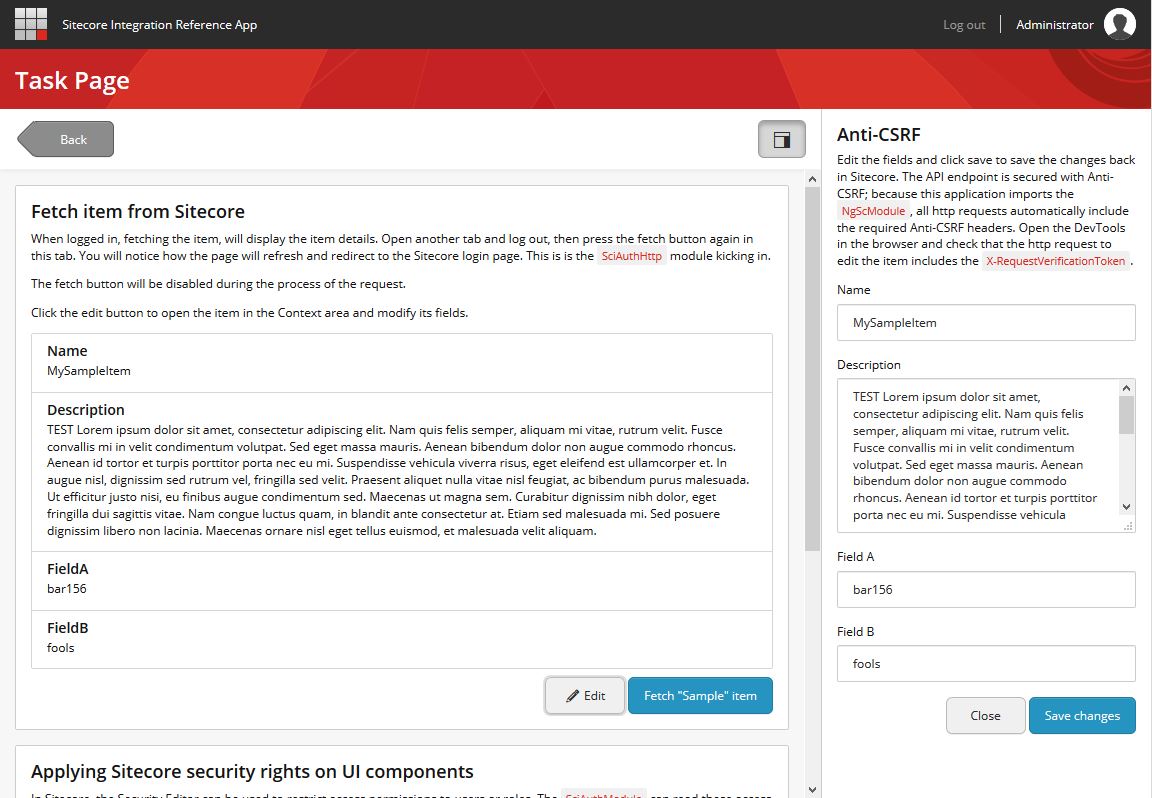Click main content scrollbar down arrow

[812, 790]
